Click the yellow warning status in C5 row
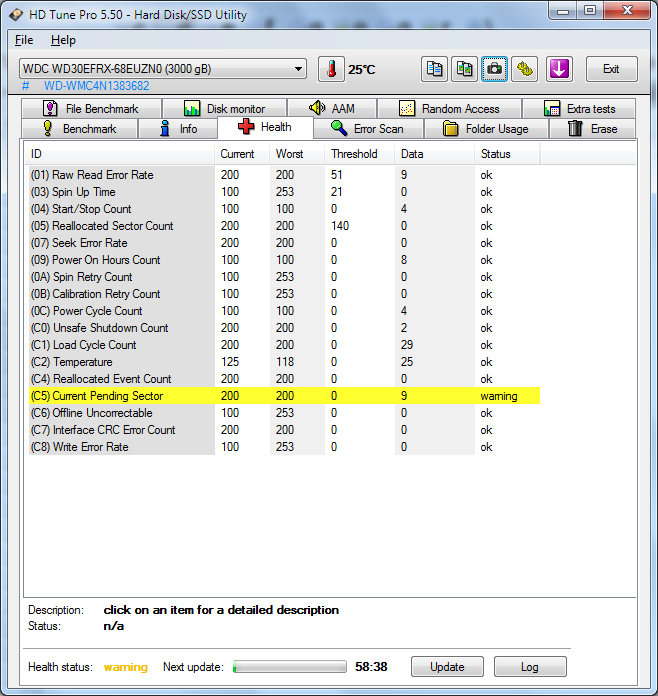The image size is (658, 696). 499,396
